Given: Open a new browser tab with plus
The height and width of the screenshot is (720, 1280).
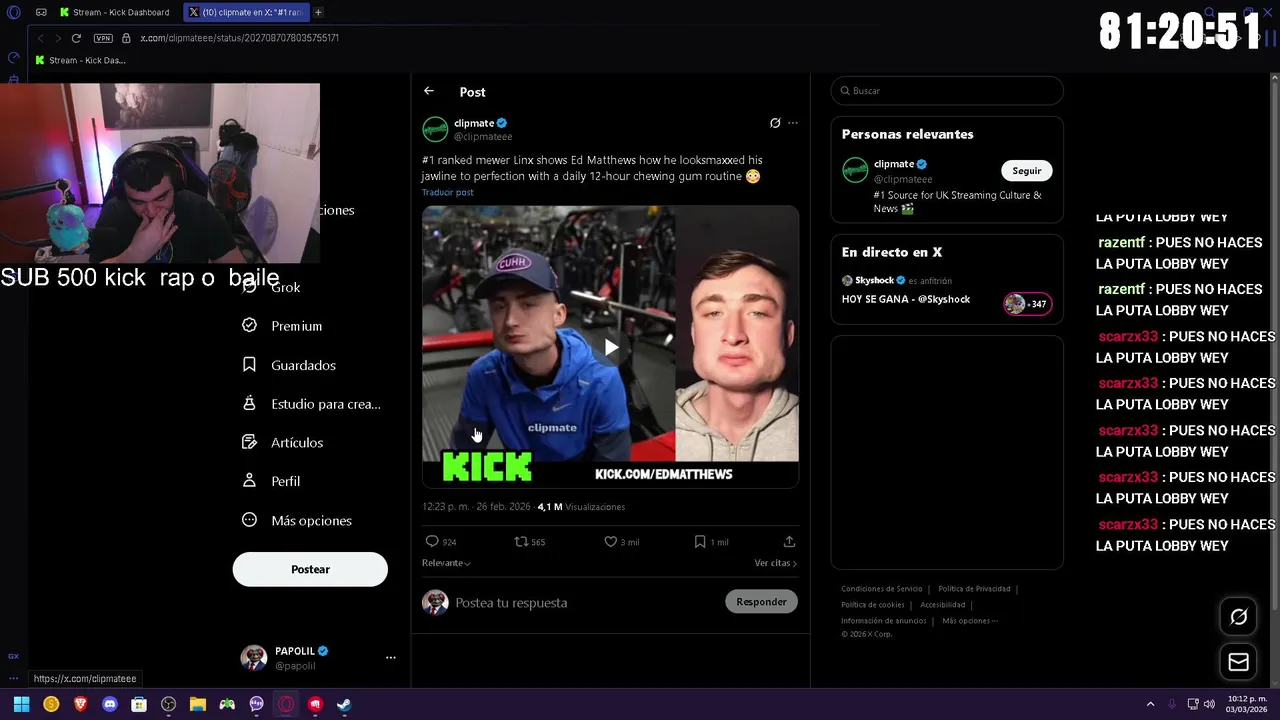Looking at the screenshot, I should point(318,12).
